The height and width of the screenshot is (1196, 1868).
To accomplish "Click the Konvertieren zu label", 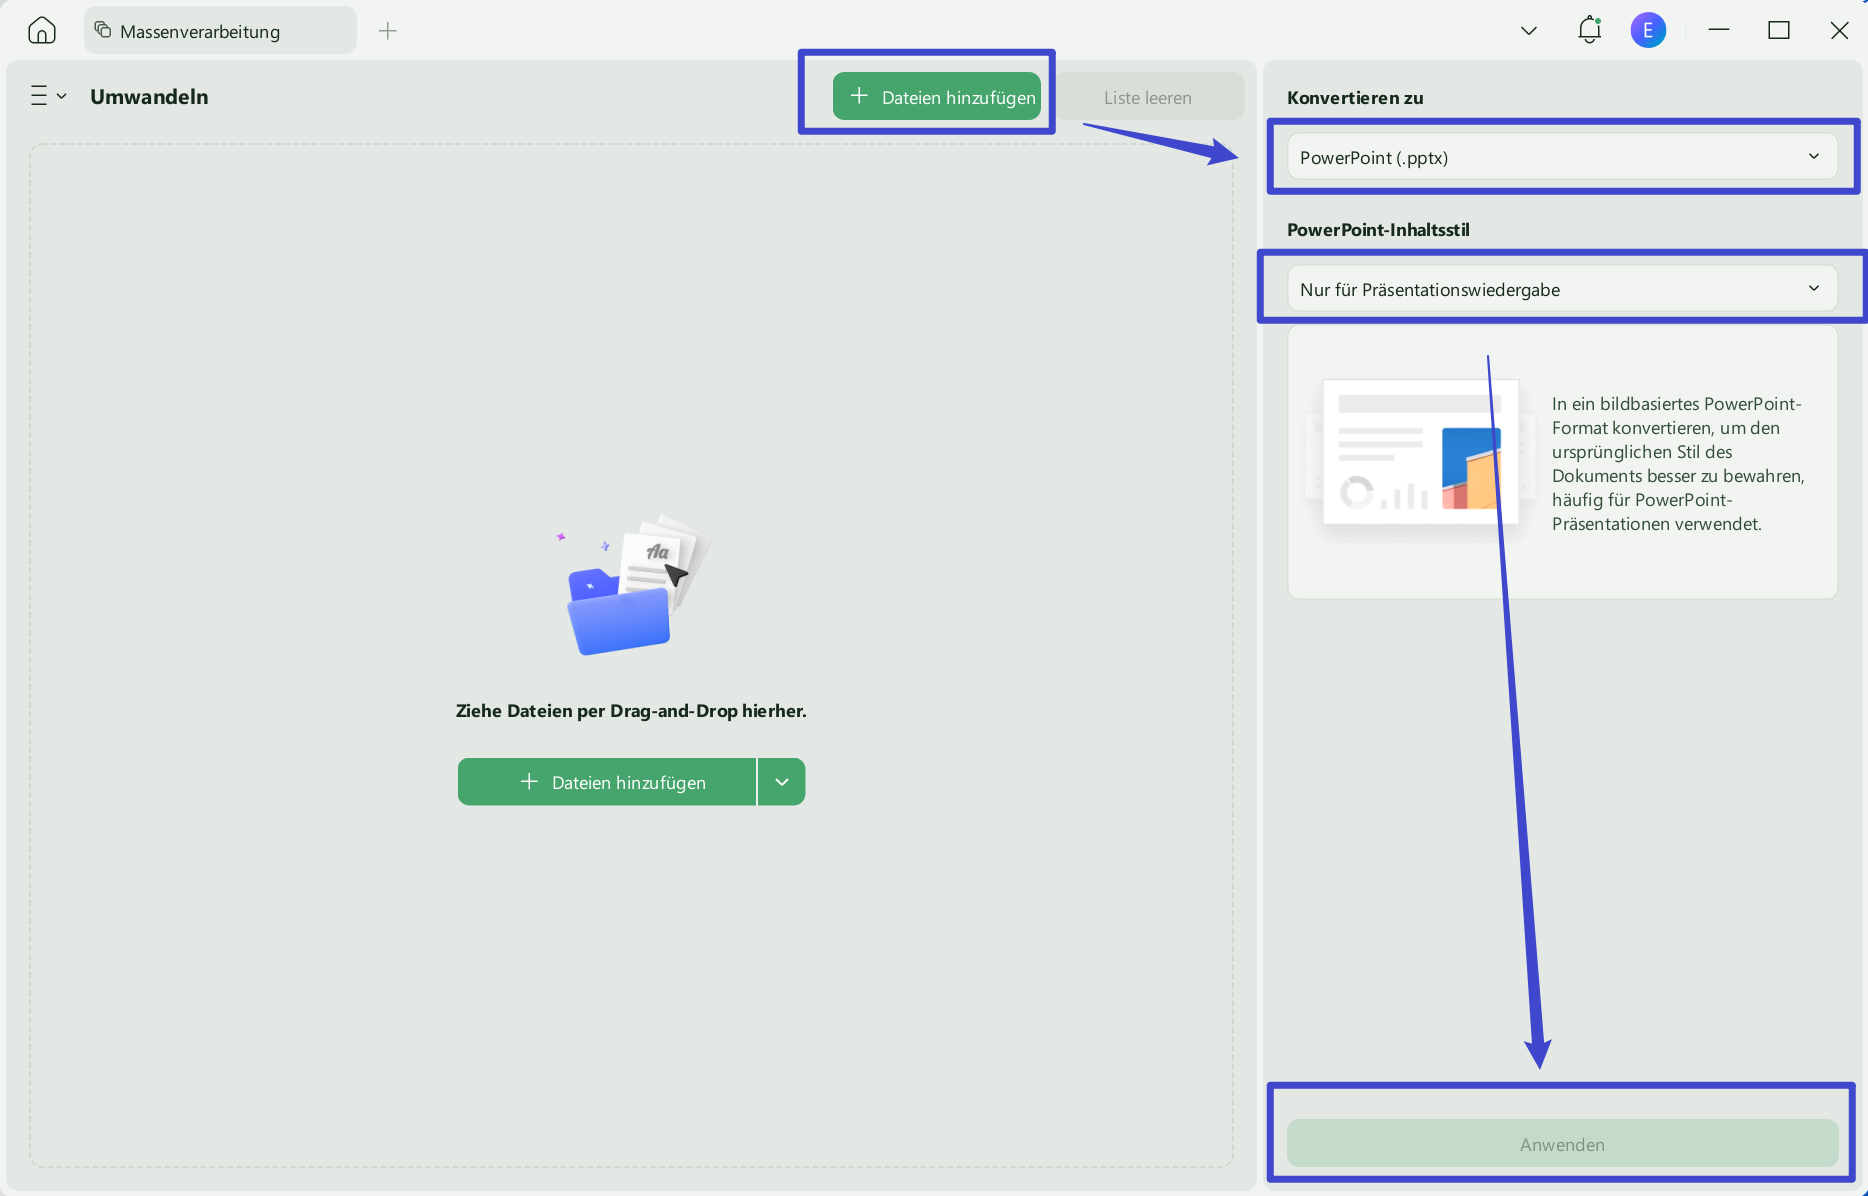I will (x=1355, y=98).
